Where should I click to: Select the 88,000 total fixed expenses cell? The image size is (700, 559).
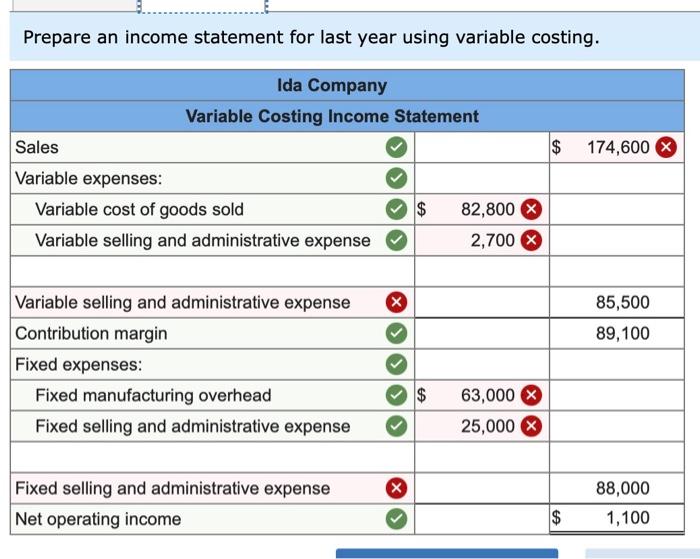617,488
